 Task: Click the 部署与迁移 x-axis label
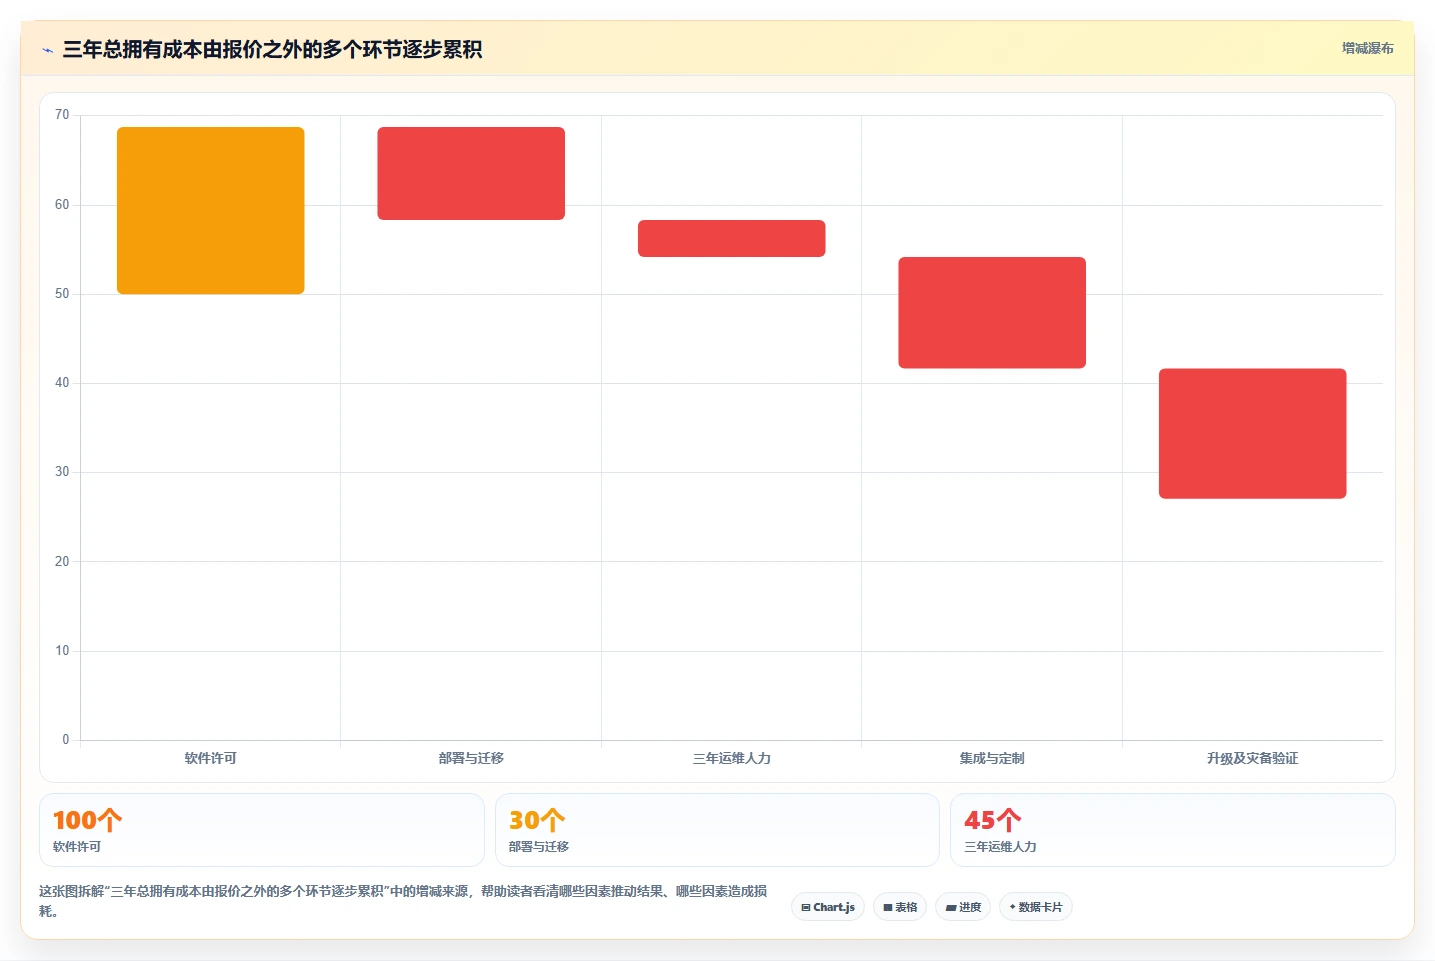pos(471,758)
